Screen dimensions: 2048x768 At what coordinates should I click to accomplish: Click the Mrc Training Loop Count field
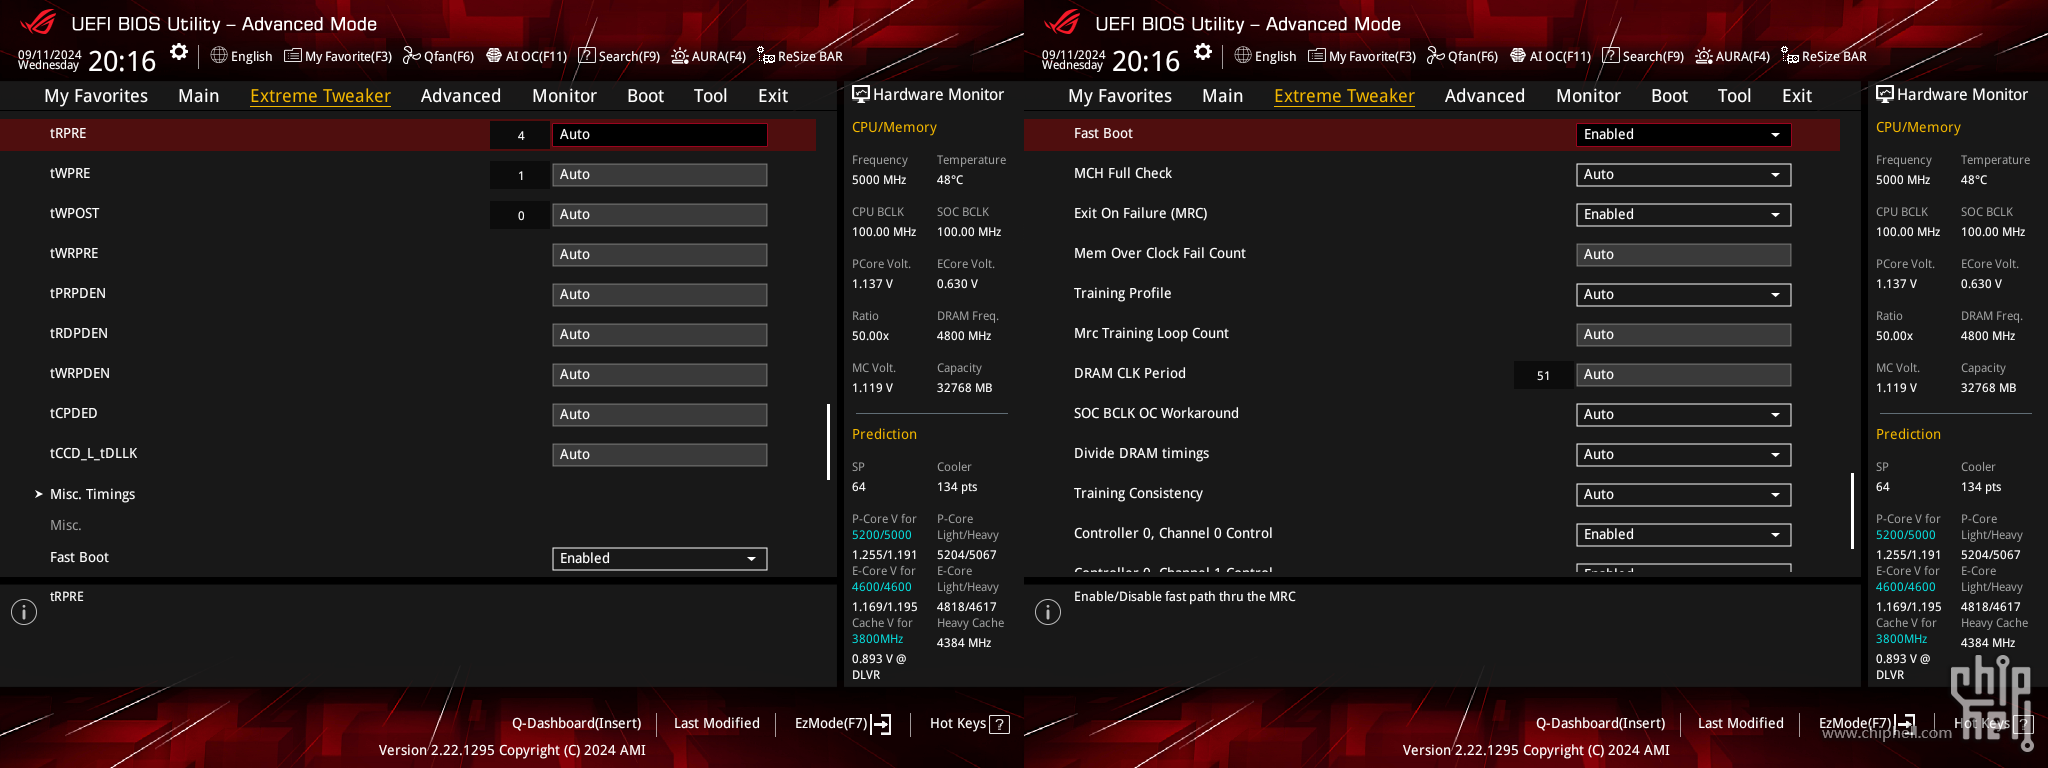[x=1684, y=334]
